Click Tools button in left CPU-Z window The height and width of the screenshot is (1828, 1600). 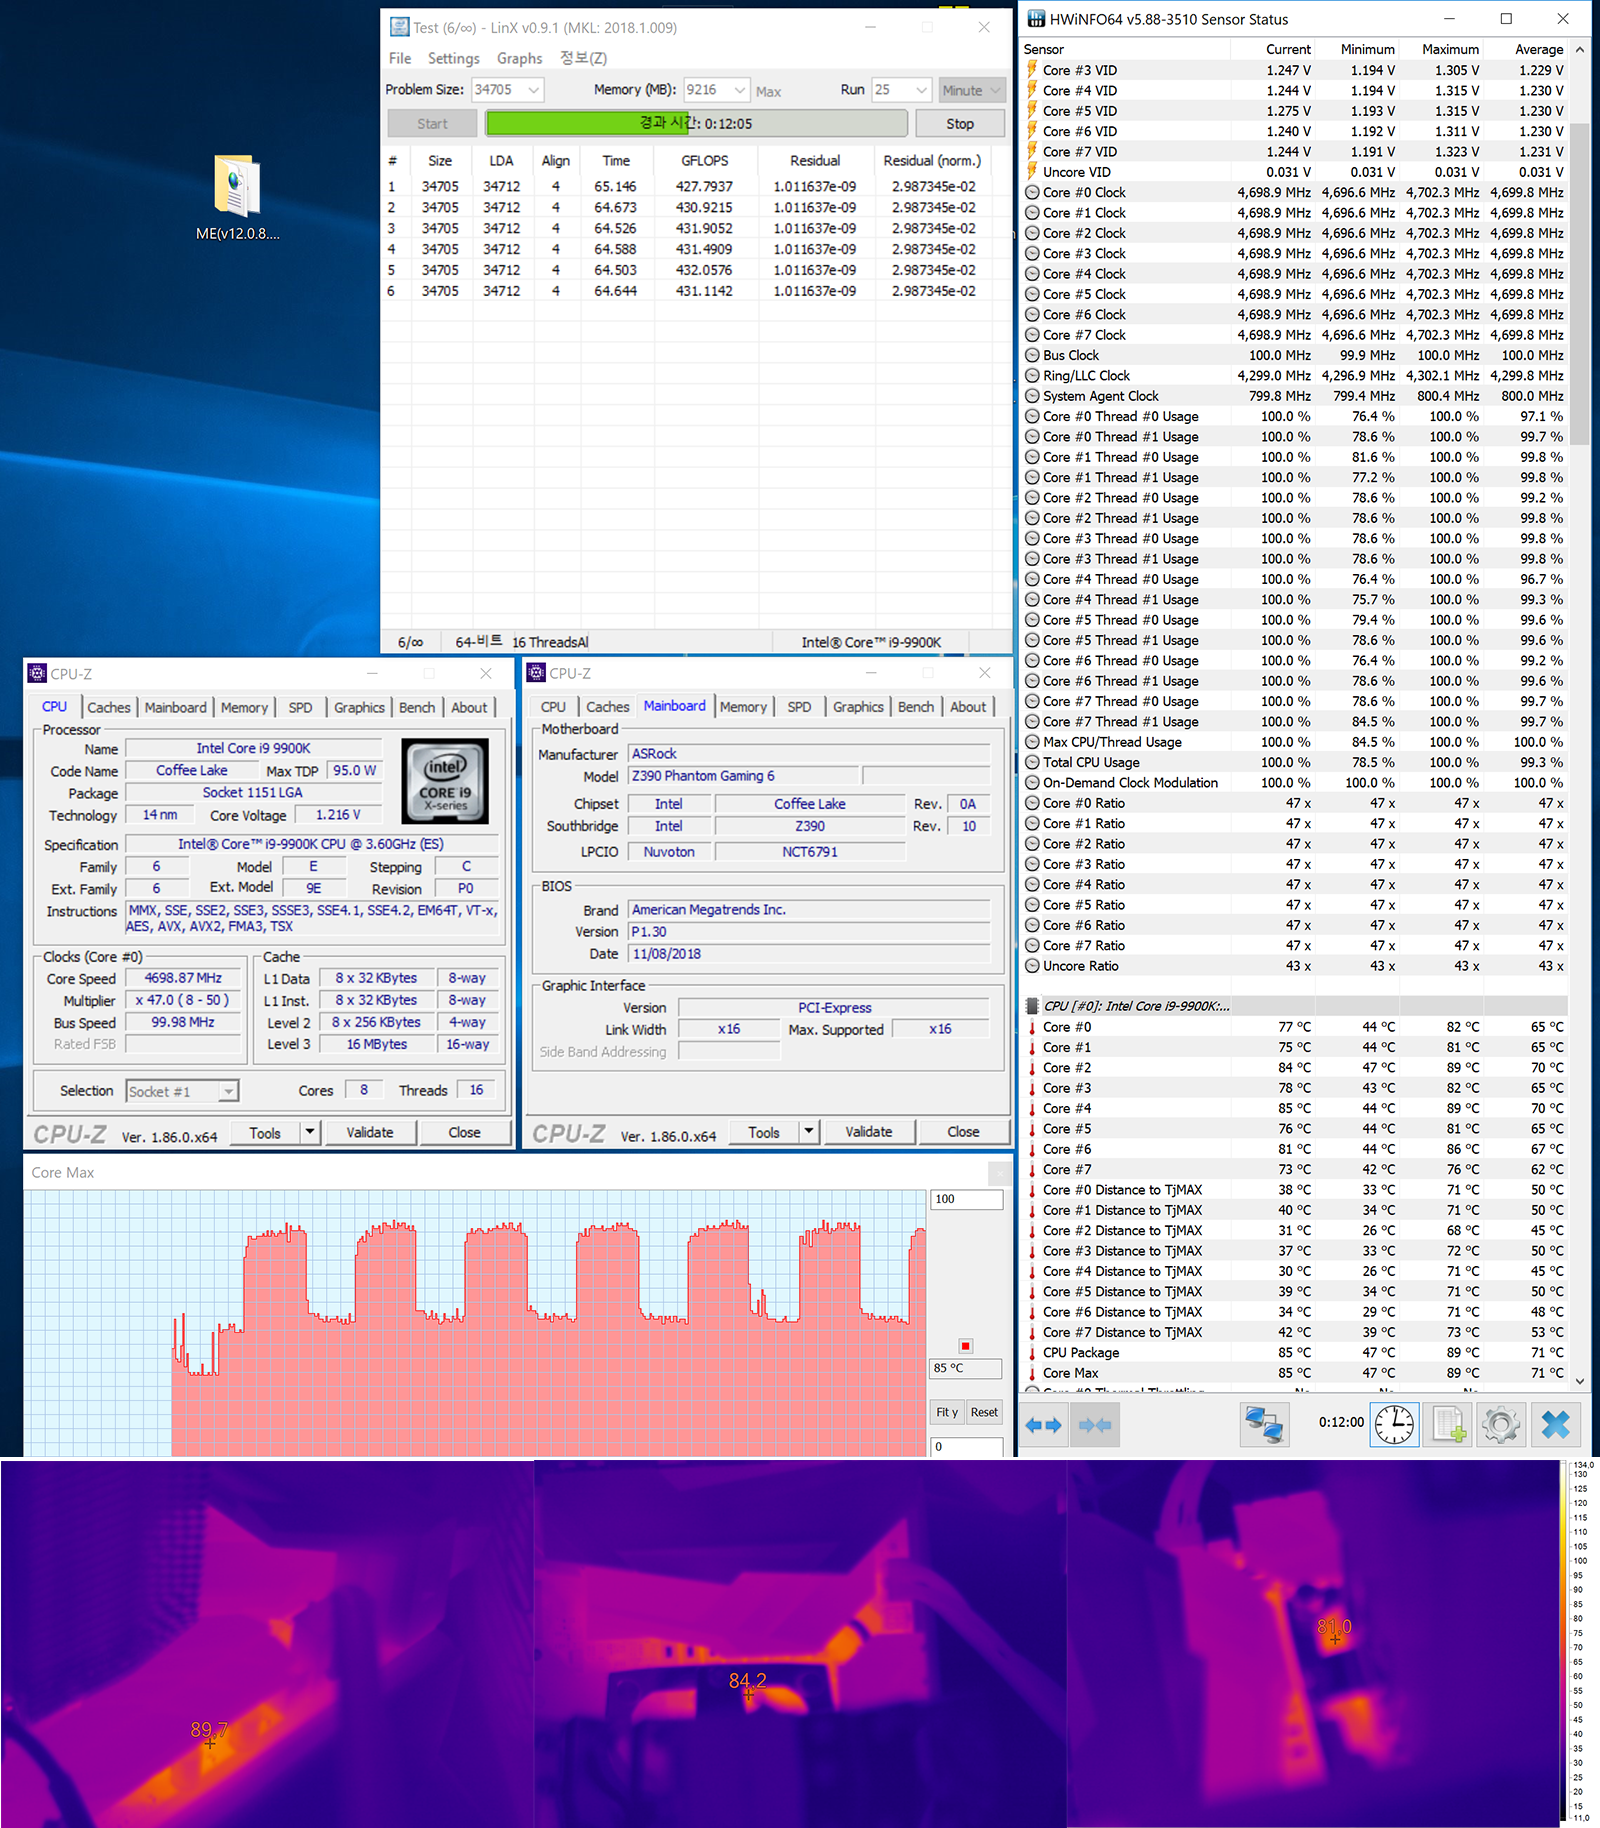click(265, 1132)
